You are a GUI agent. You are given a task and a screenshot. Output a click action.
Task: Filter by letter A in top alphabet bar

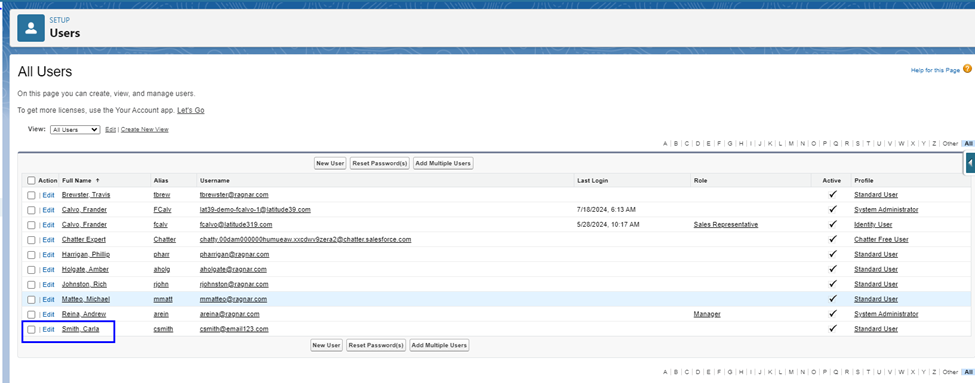(665, 144)
